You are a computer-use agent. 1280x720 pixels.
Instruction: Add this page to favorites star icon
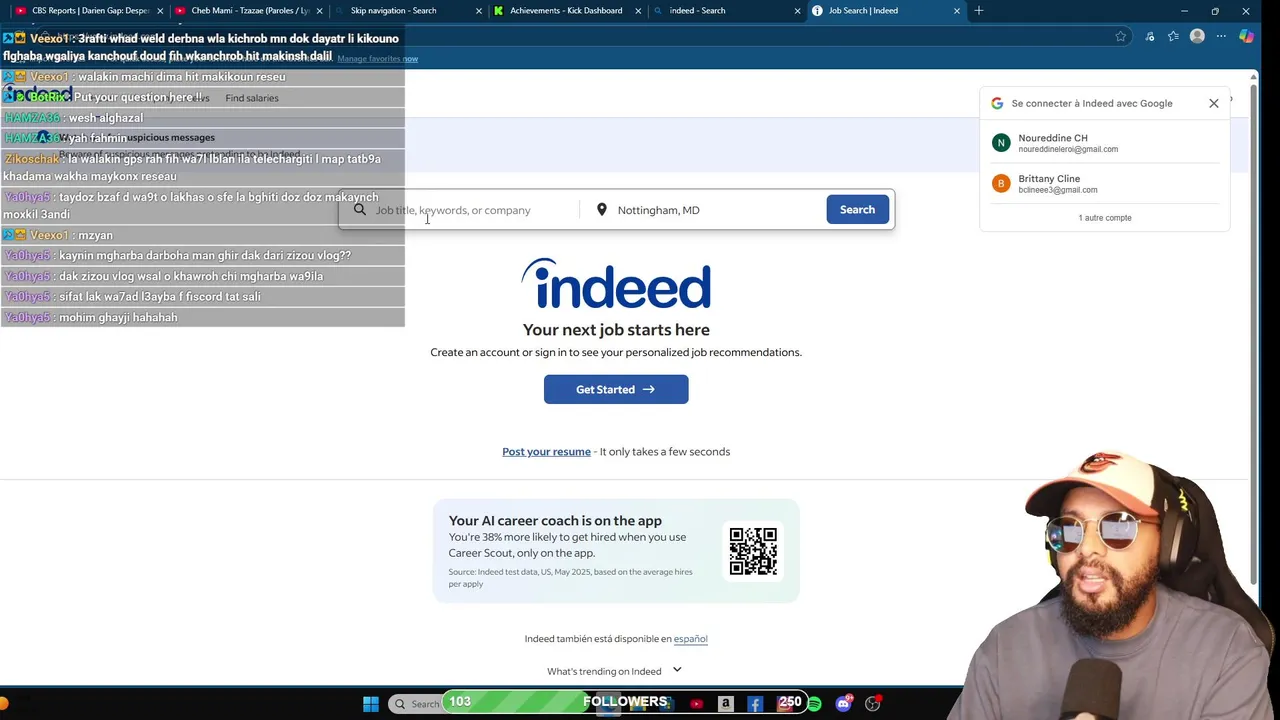pos(1121,36)
